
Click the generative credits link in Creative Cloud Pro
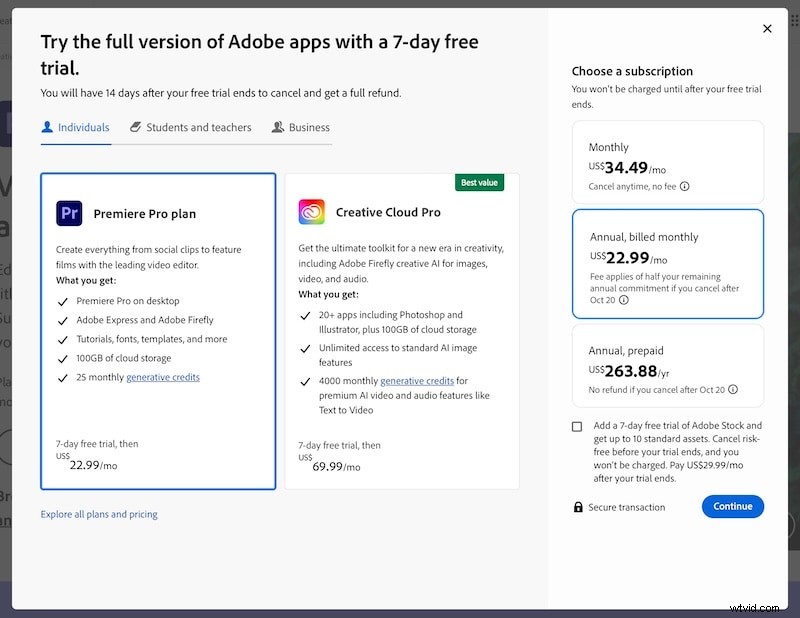tap(417, 380)
